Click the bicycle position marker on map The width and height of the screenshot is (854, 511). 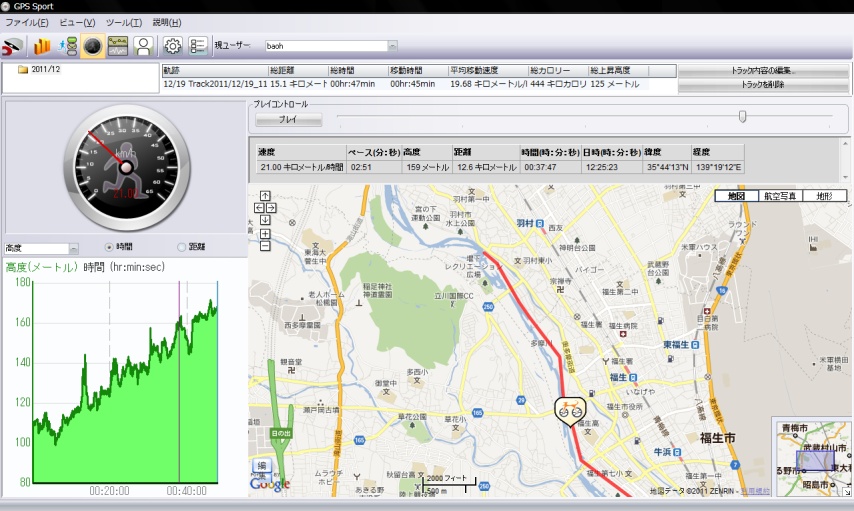pyautogui.click(x=569, y=409)
